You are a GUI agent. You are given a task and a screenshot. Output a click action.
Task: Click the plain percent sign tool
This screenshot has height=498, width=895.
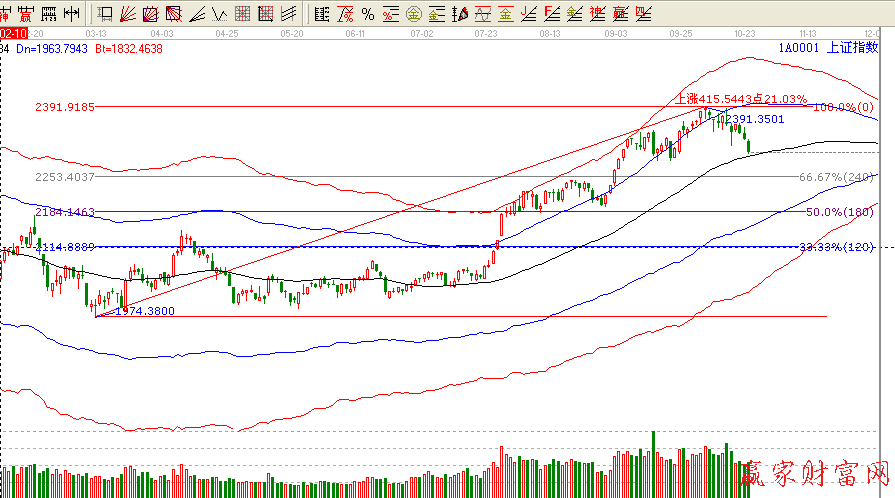368,13
